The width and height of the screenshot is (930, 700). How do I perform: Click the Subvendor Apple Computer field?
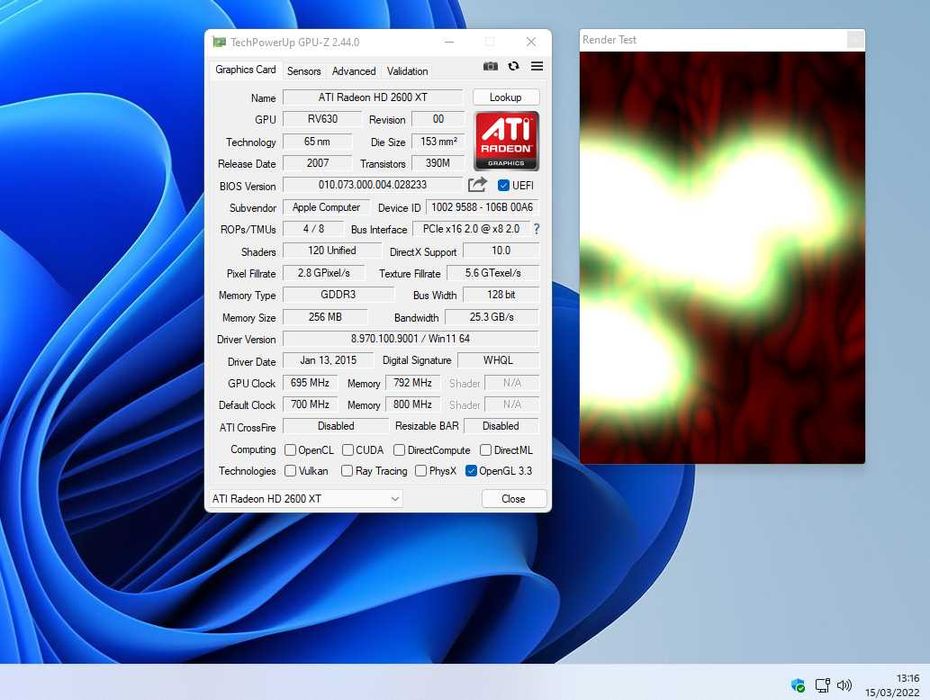pos(326,208)
